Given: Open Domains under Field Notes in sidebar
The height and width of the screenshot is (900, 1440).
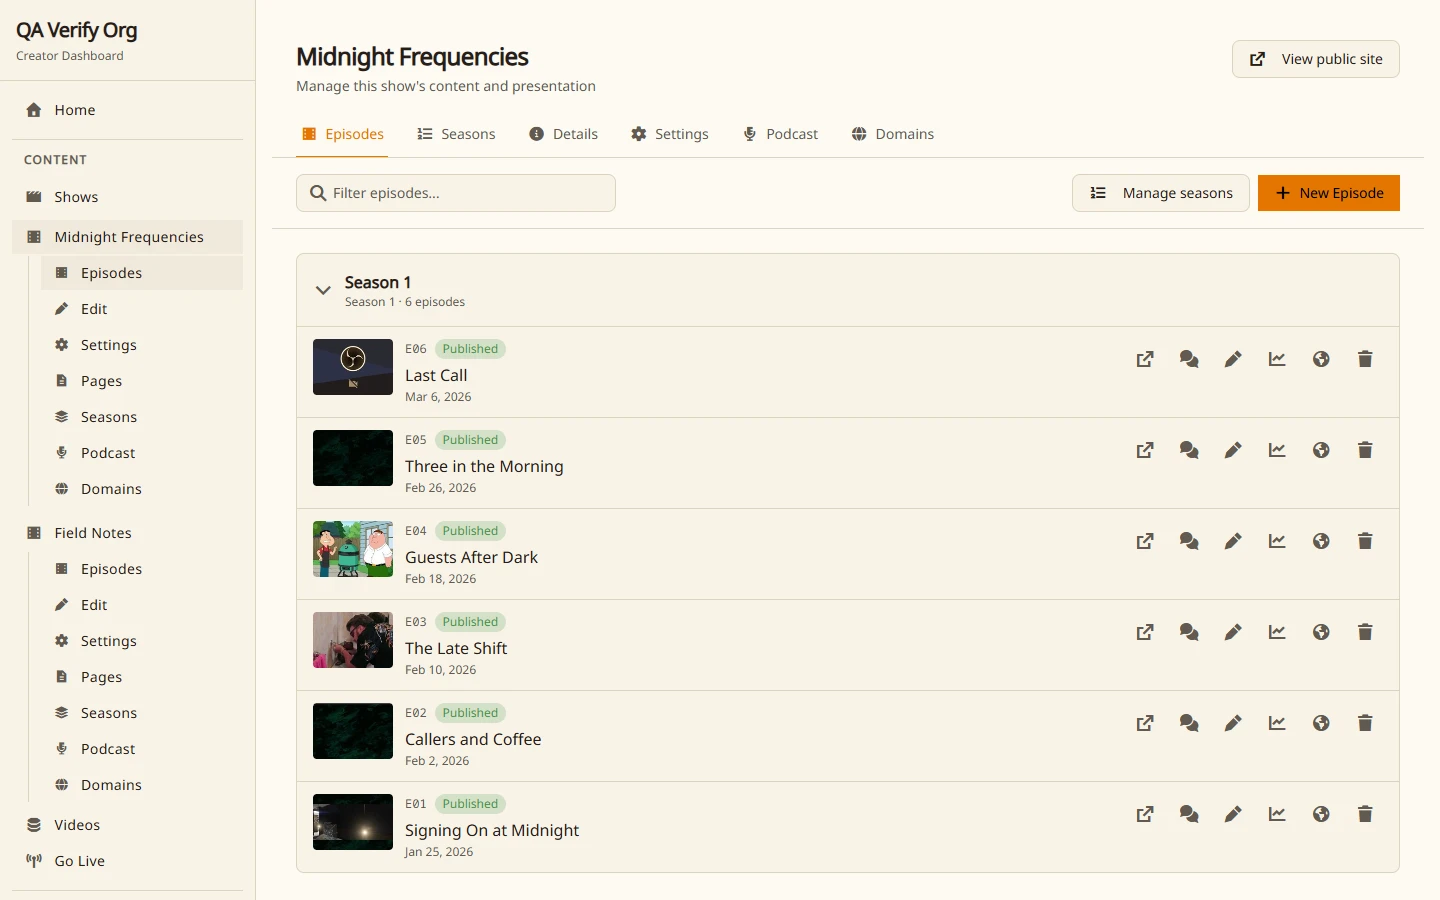Looking at the screenshot, I should click(142, 785).
